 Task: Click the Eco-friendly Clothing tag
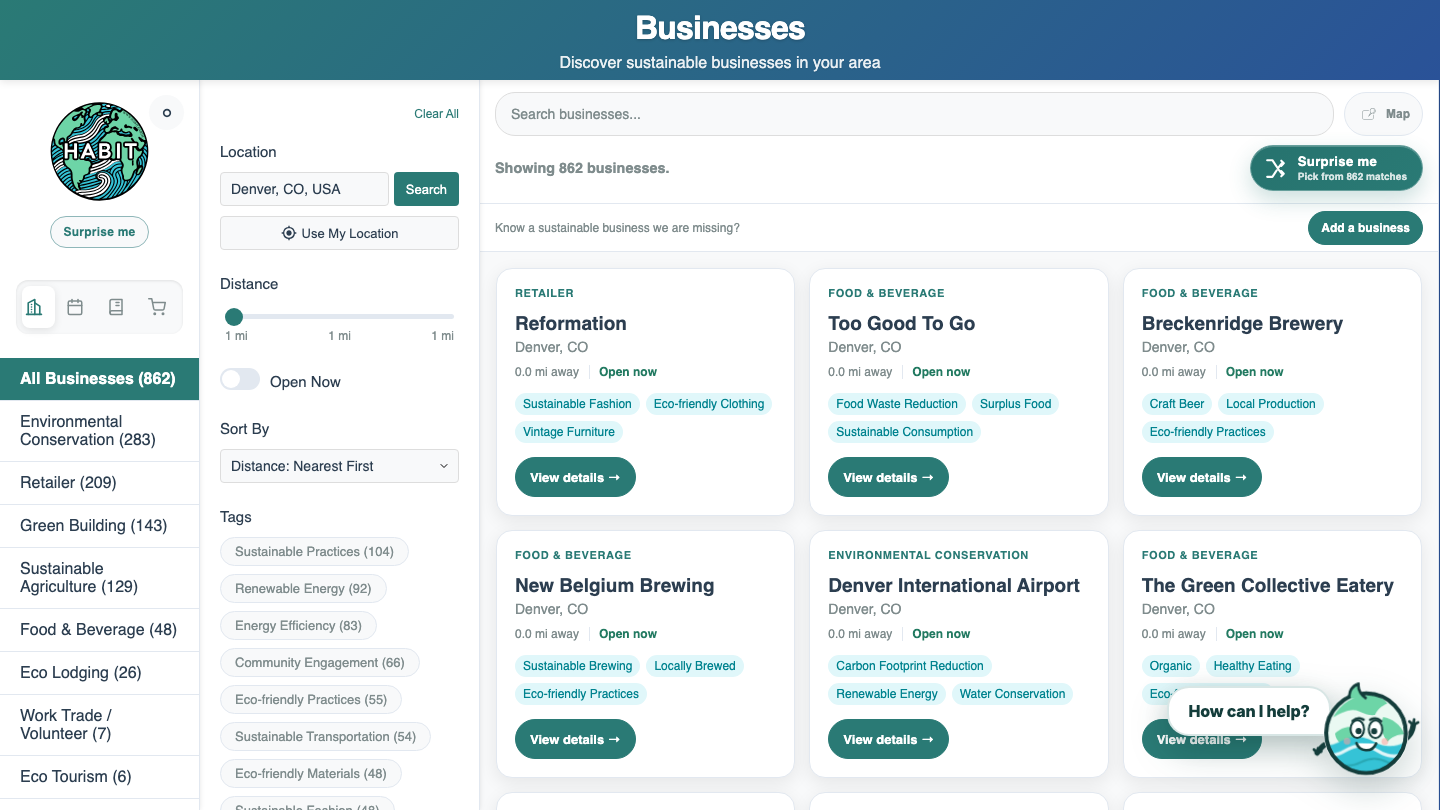(x=709, y=404)
